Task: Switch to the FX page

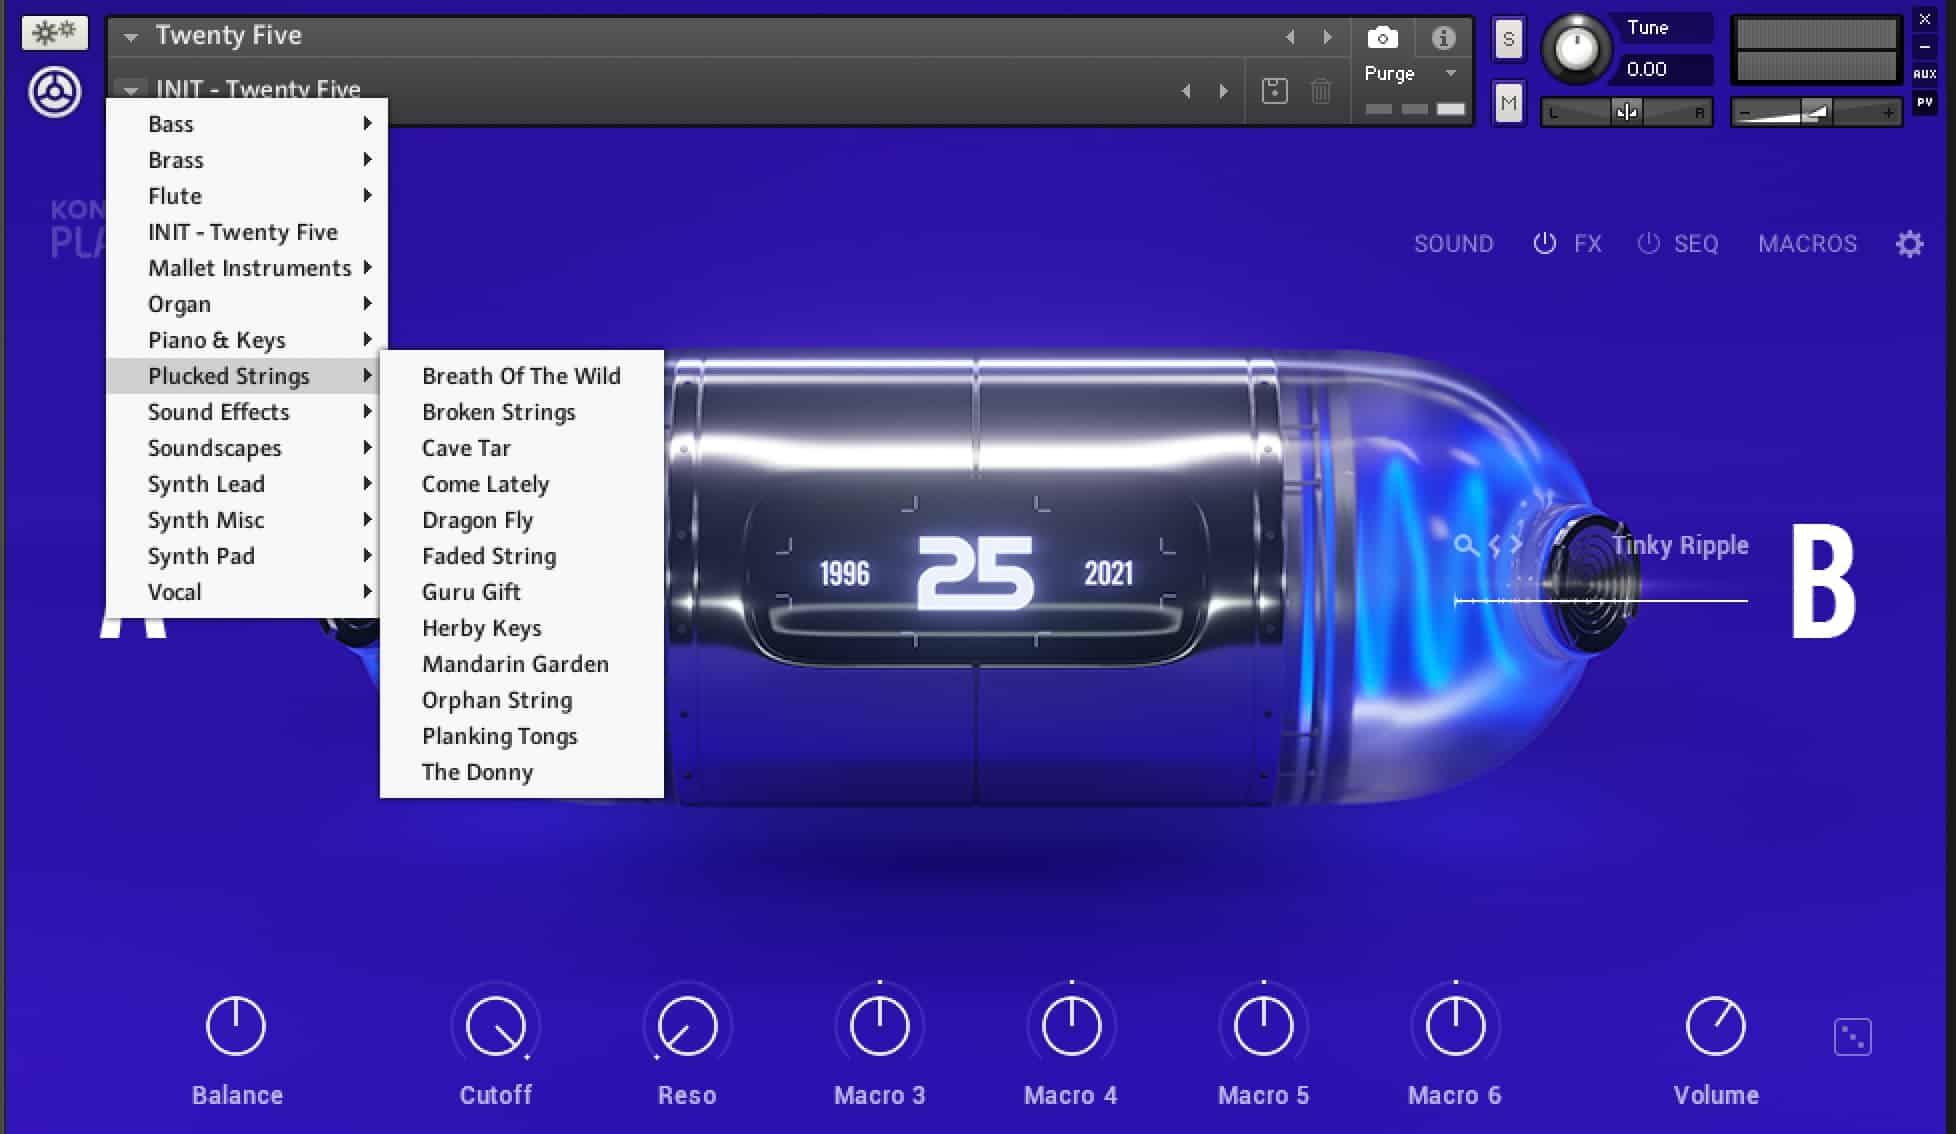Action: (x=1587, y=244)
